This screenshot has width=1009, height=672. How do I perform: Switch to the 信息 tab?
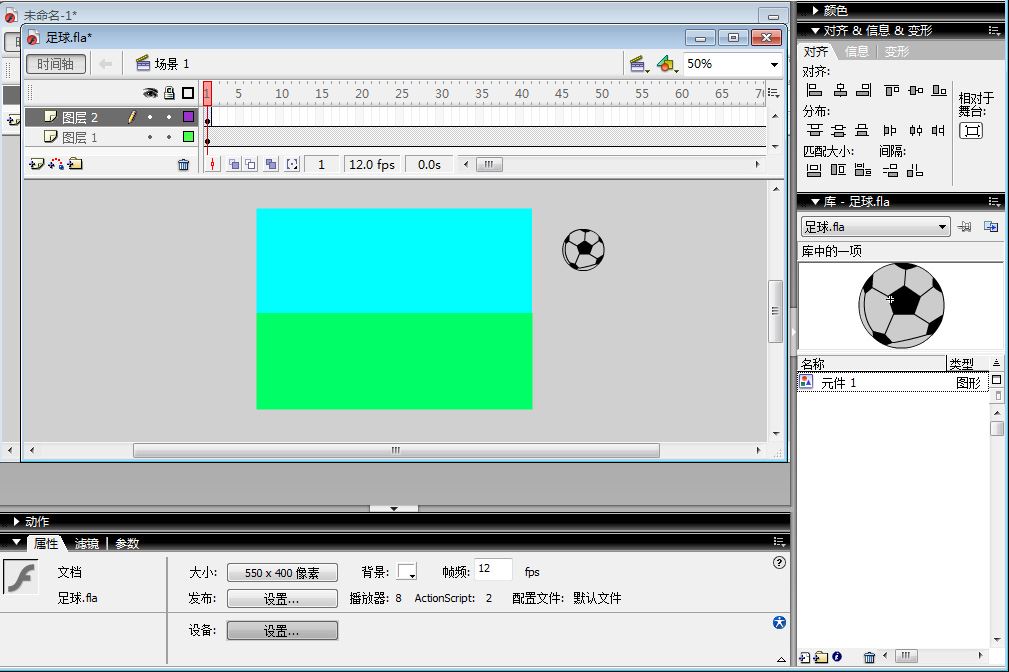coord(856,51)
